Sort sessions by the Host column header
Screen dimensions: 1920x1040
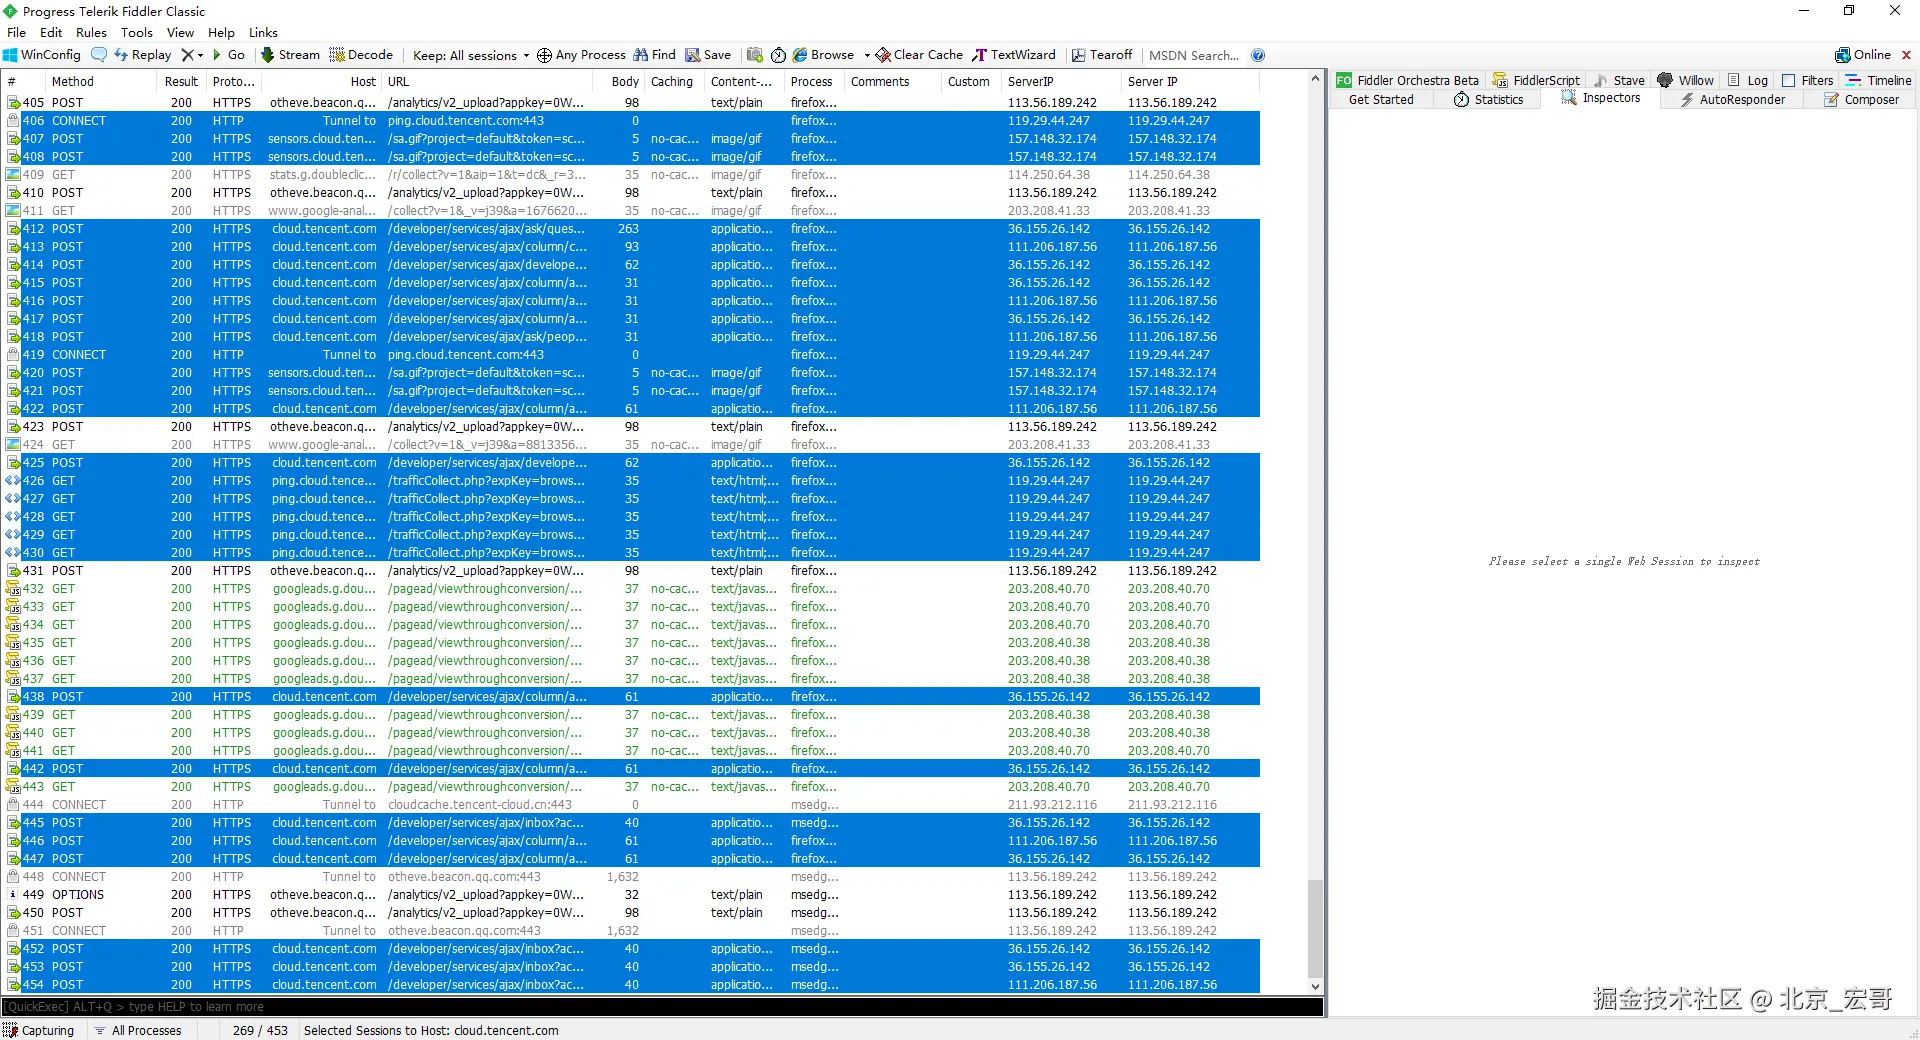(320, 82)
